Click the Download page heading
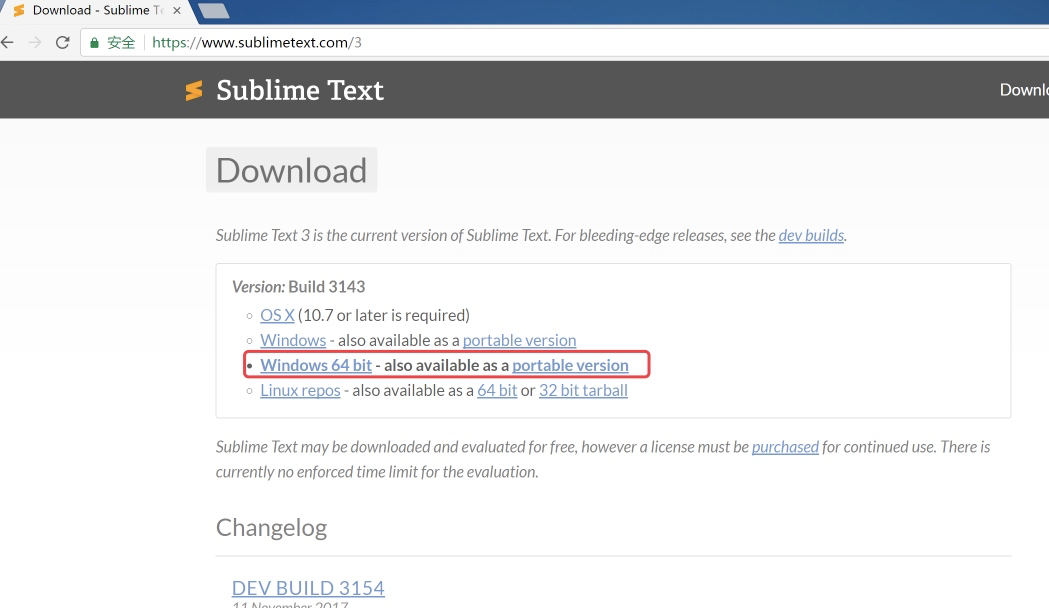Image resolution: width=1049 pixels, height=608 pixels. 292,171
